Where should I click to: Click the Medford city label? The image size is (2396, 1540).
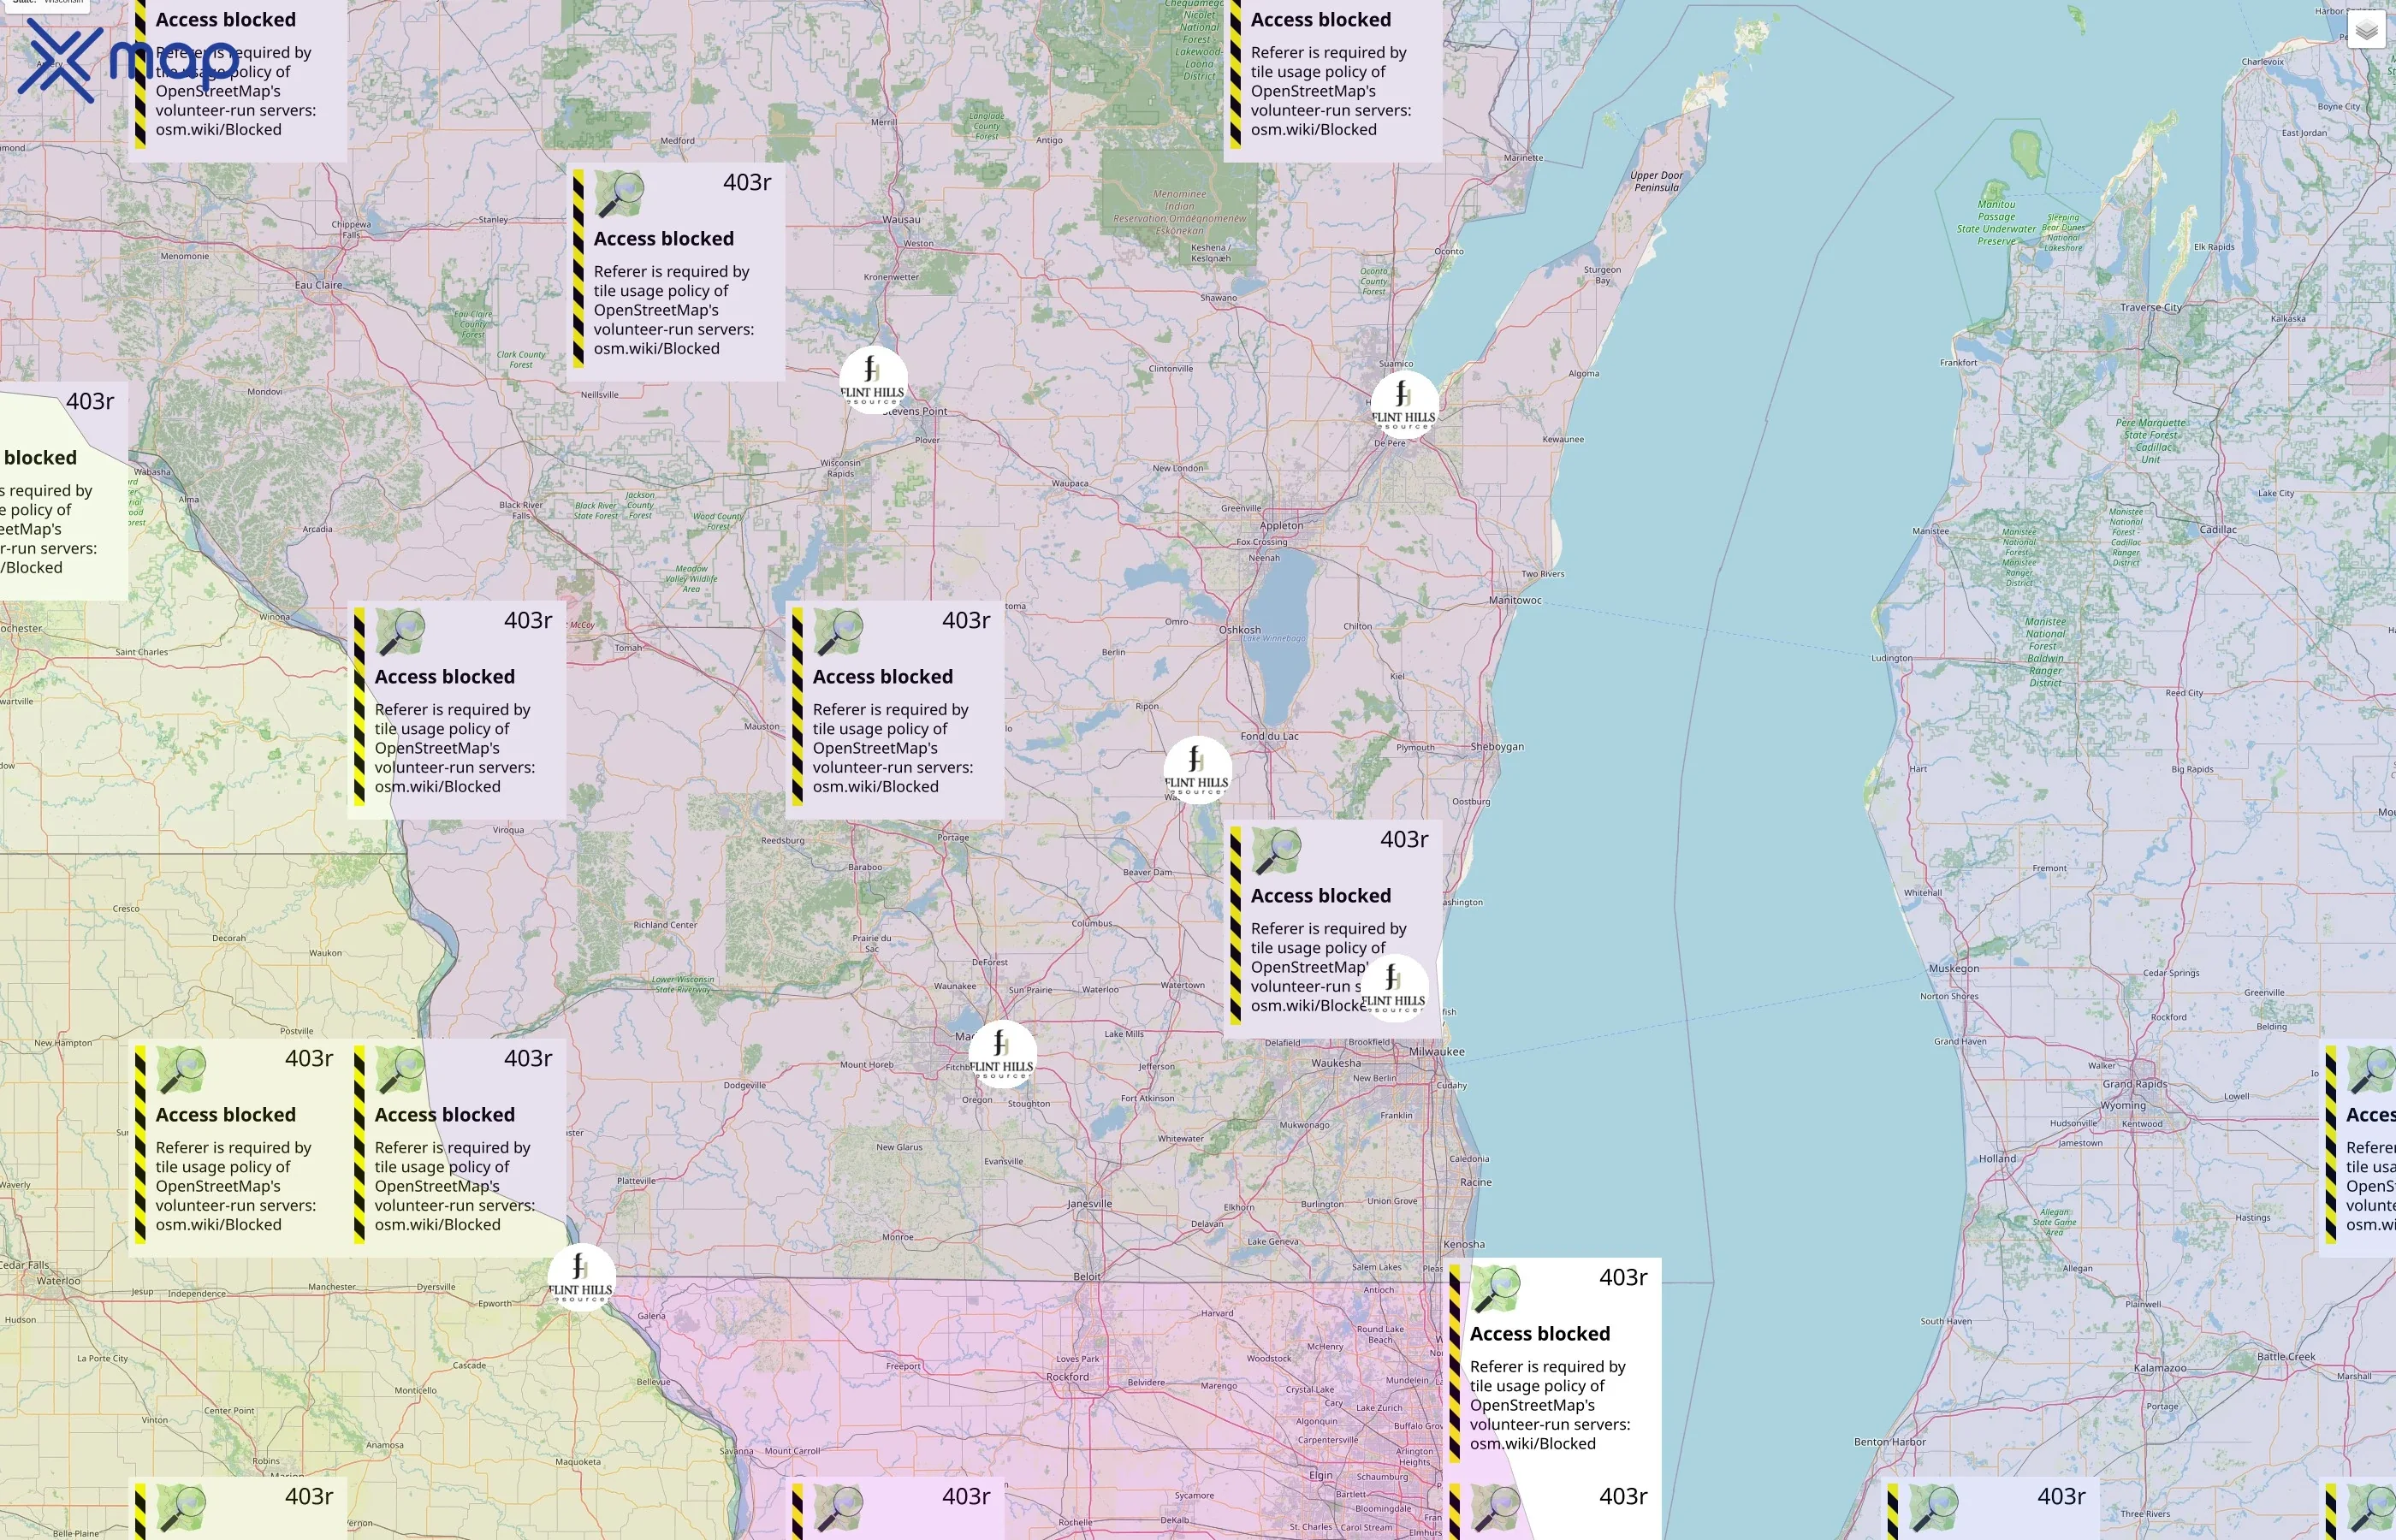pos(677,141)
